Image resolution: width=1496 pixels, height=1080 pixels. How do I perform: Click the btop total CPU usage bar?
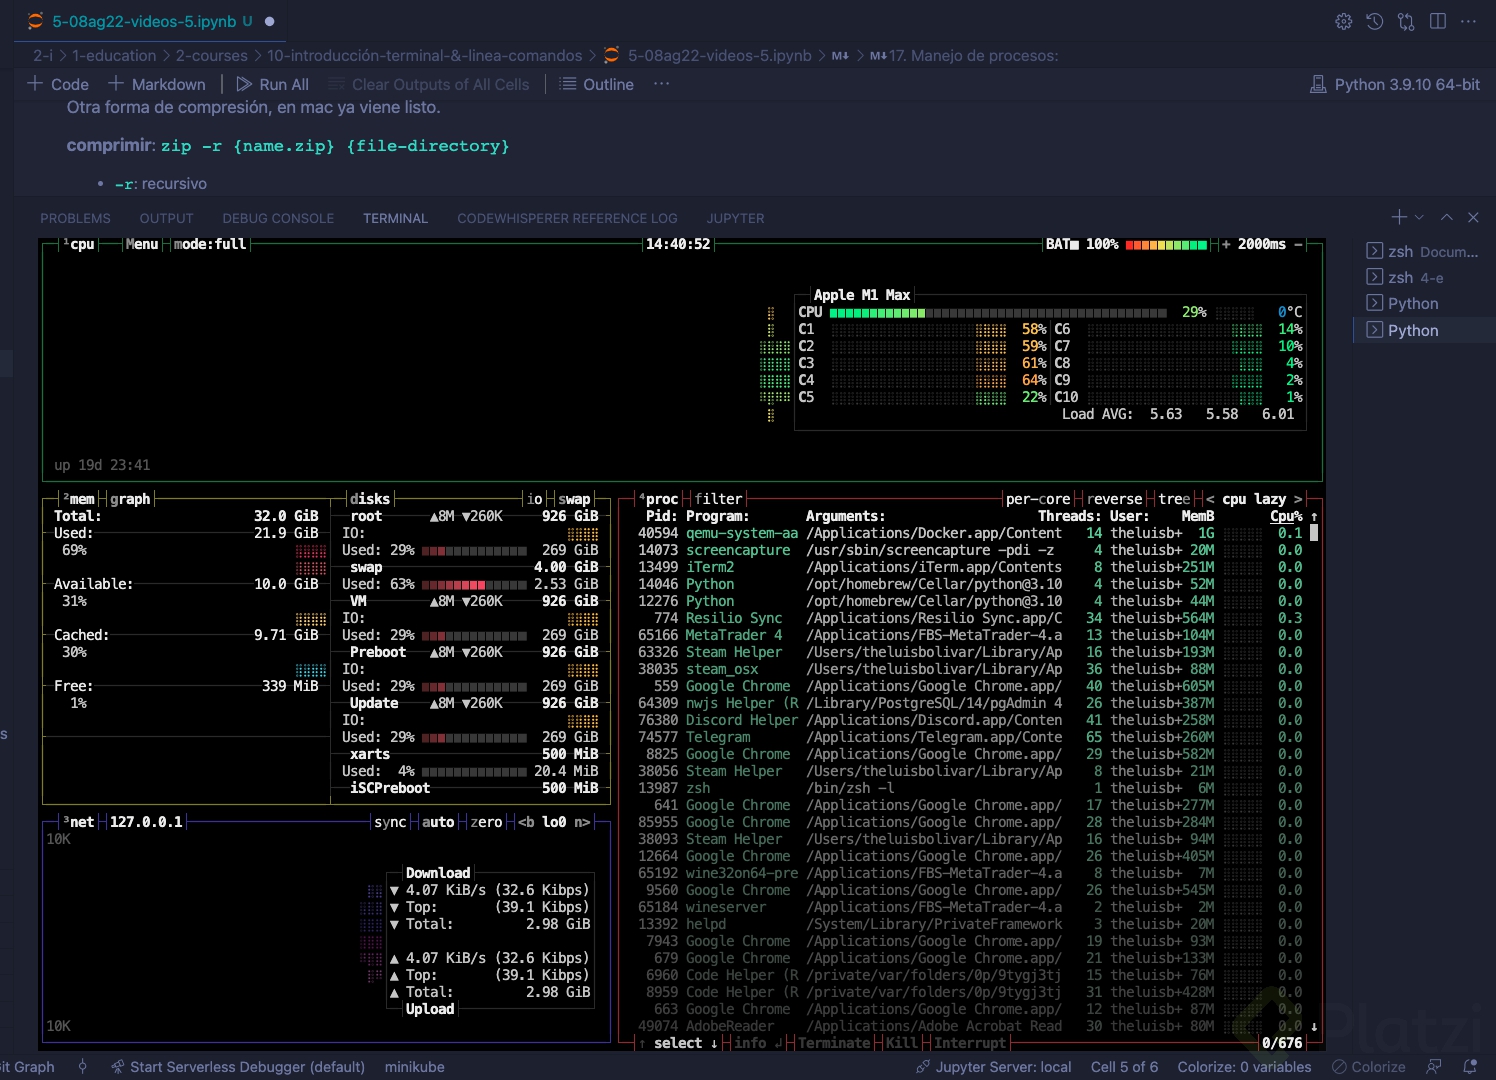tap(998, 312)
